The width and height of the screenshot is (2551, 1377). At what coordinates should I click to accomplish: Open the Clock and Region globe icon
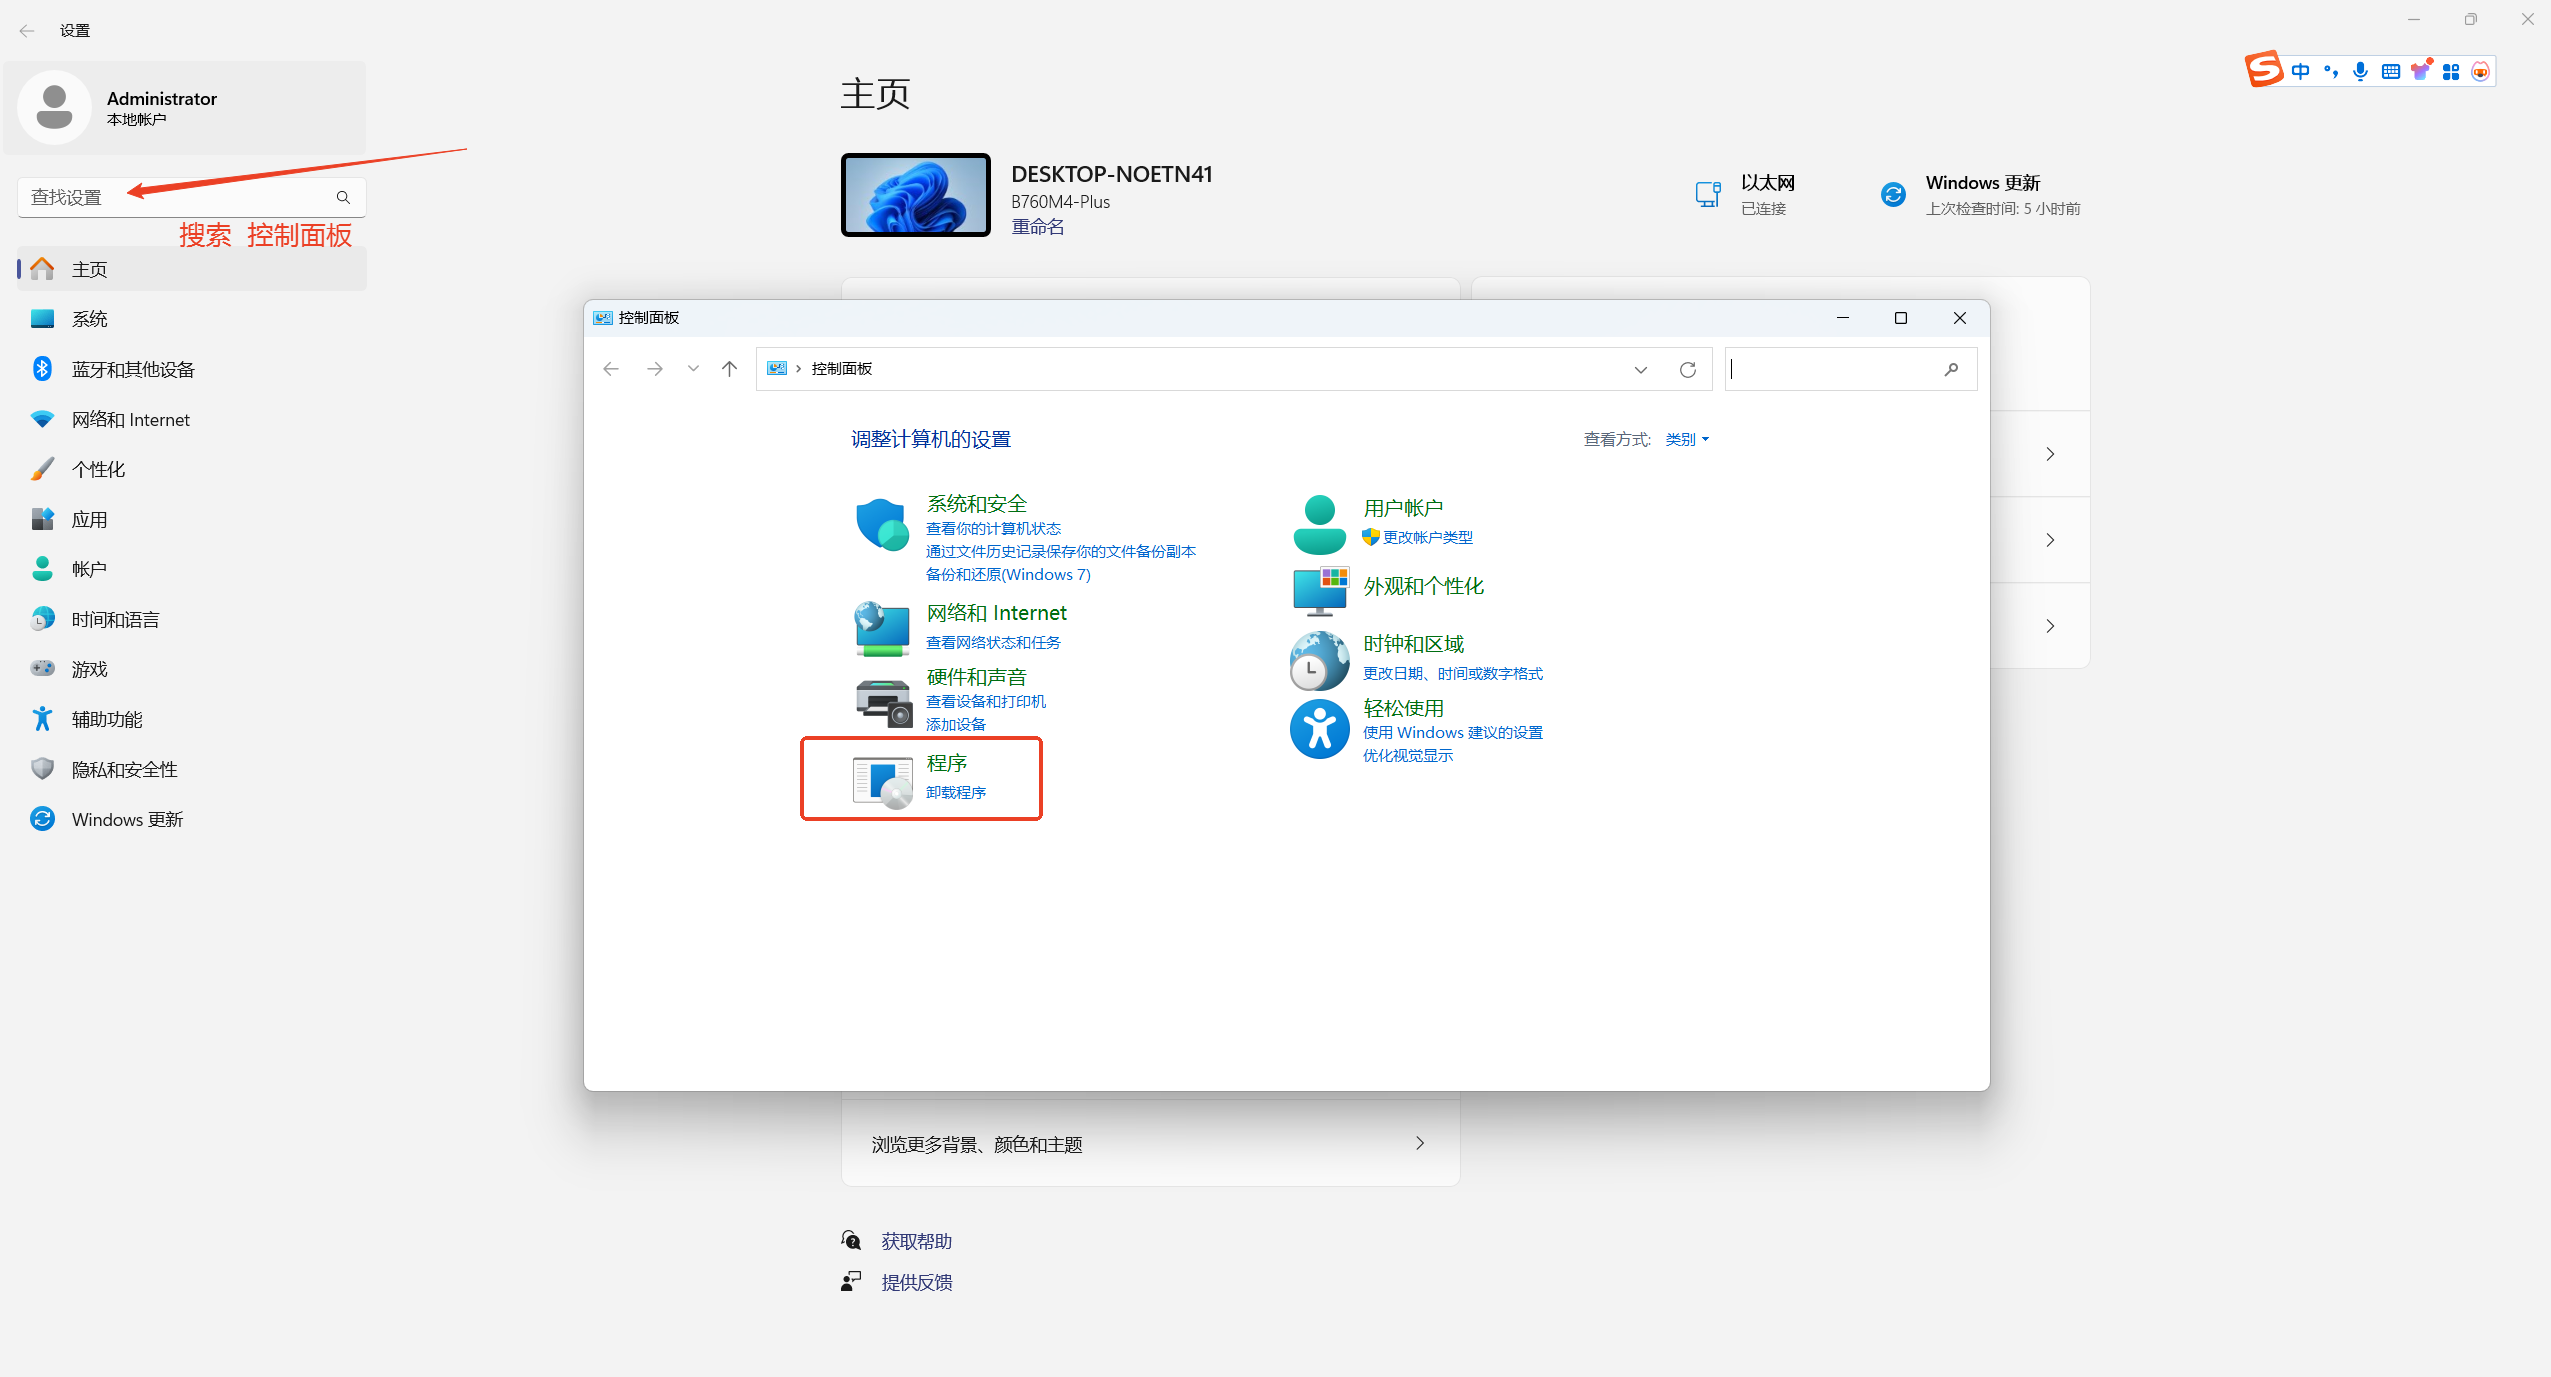[x=1319, y=661]
